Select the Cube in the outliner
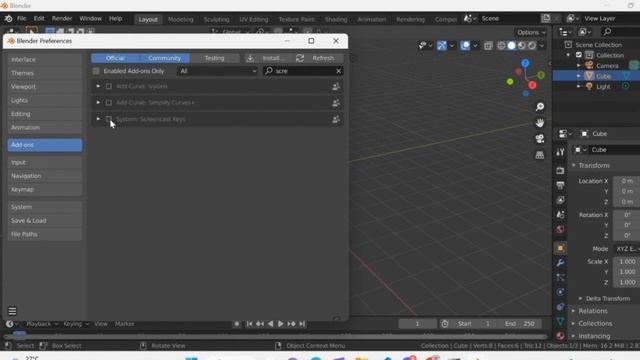The width and height of the screenshot is (640, 360). [x=603, y=76]
